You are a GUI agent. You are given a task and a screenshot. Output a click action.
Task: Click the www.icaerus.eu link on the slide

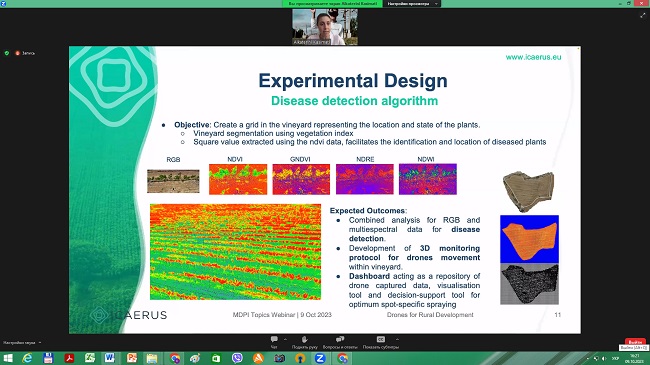point(533,57)
